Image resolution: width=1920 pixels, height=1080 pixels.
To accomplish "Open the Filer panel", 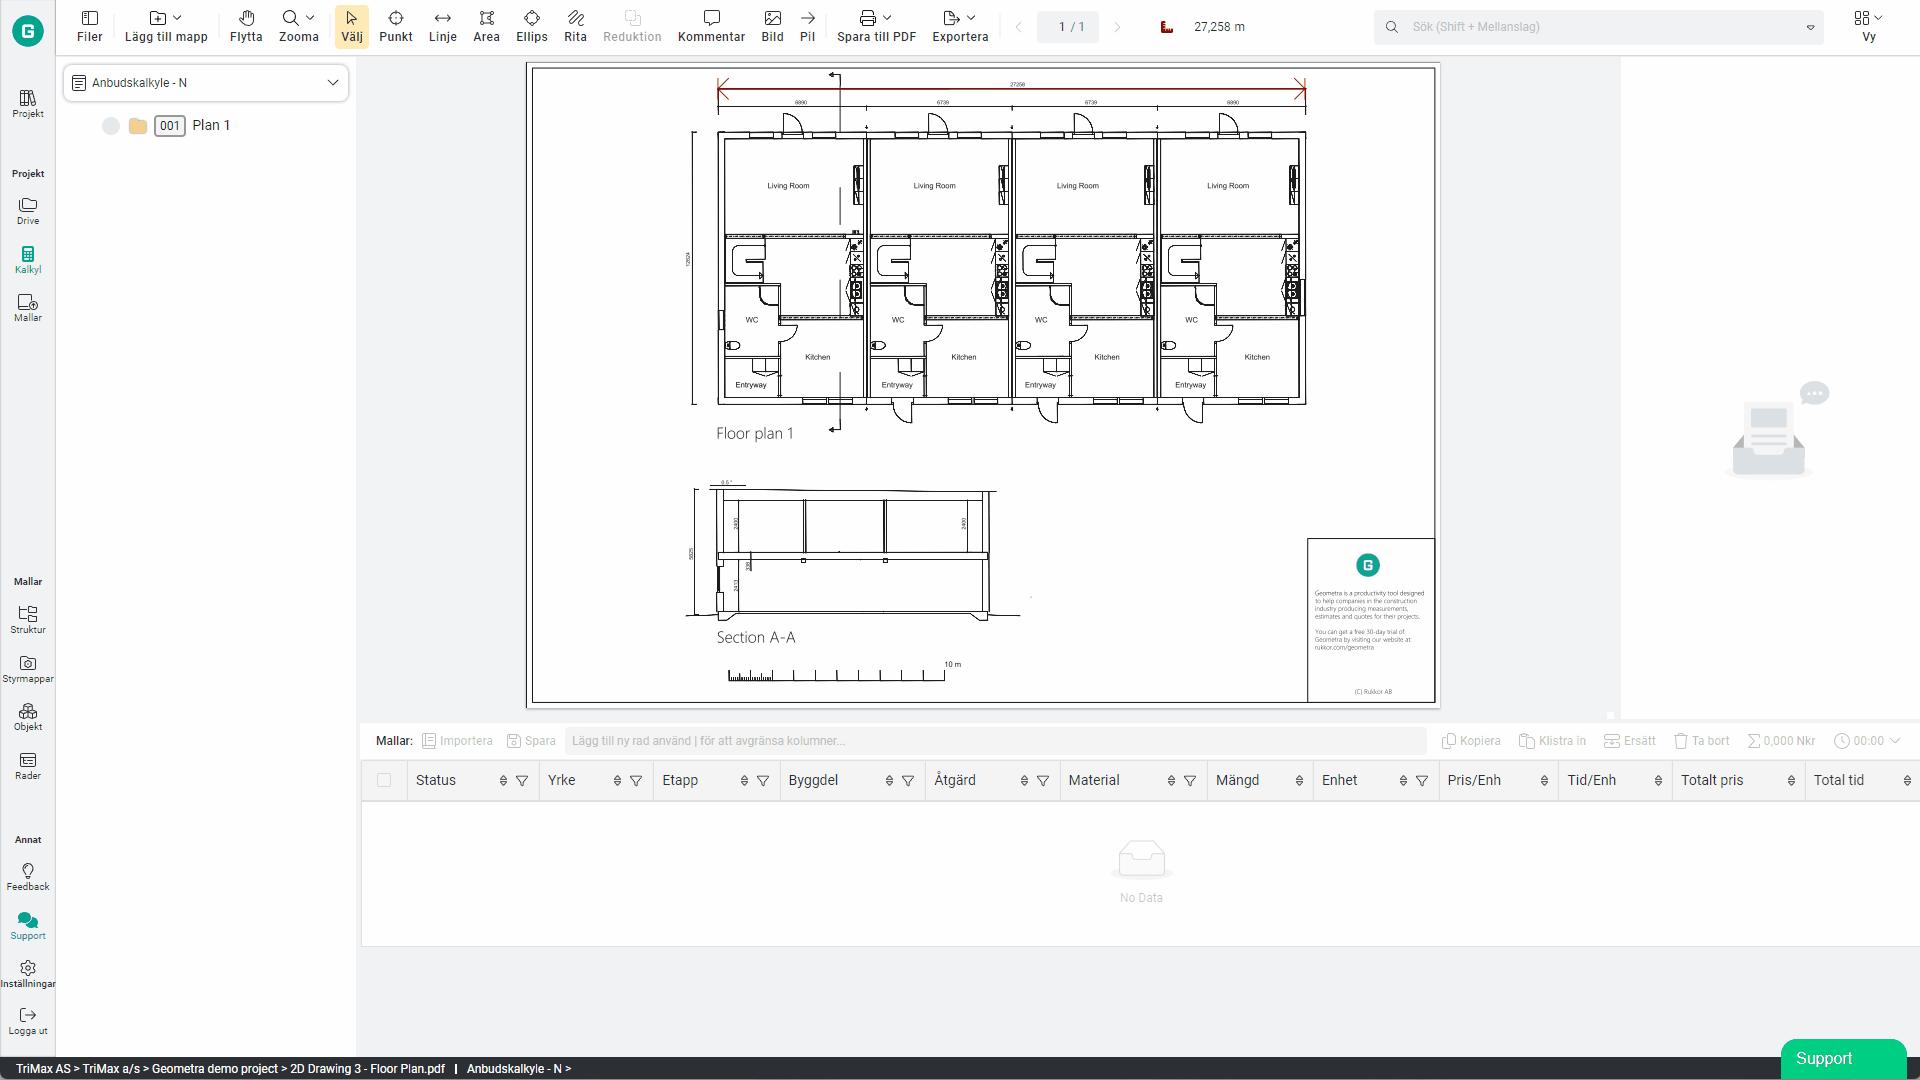I will tap(89, 27).
